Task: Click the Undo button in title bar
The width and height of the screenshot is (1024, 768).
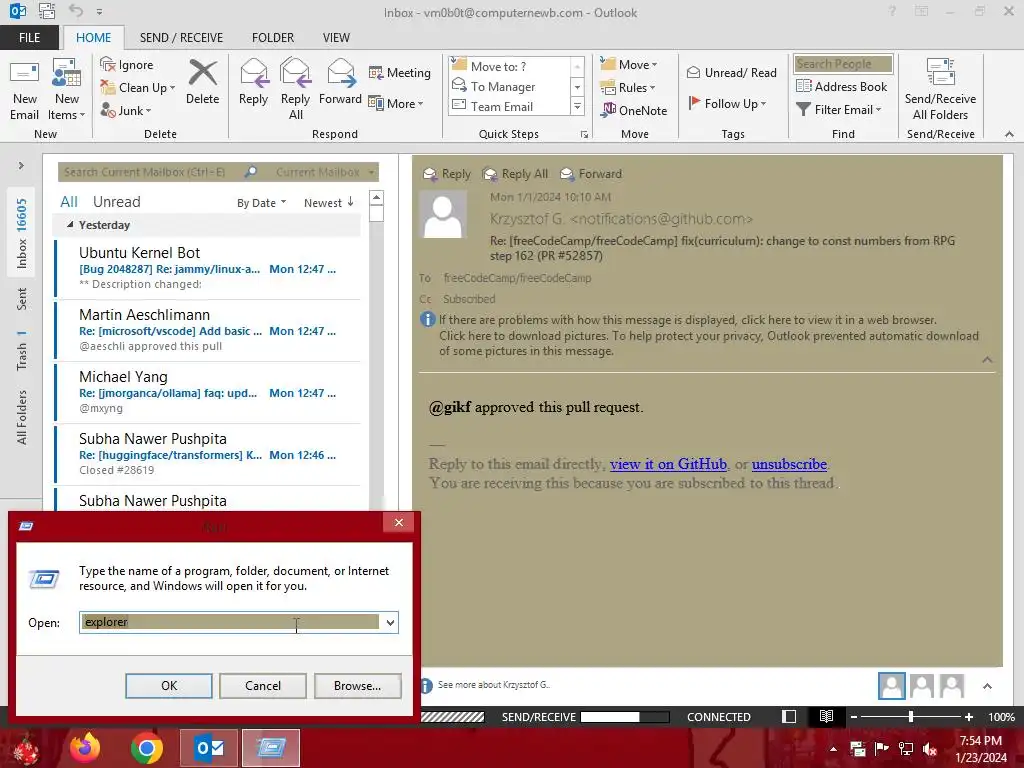Action: [76, 10]
